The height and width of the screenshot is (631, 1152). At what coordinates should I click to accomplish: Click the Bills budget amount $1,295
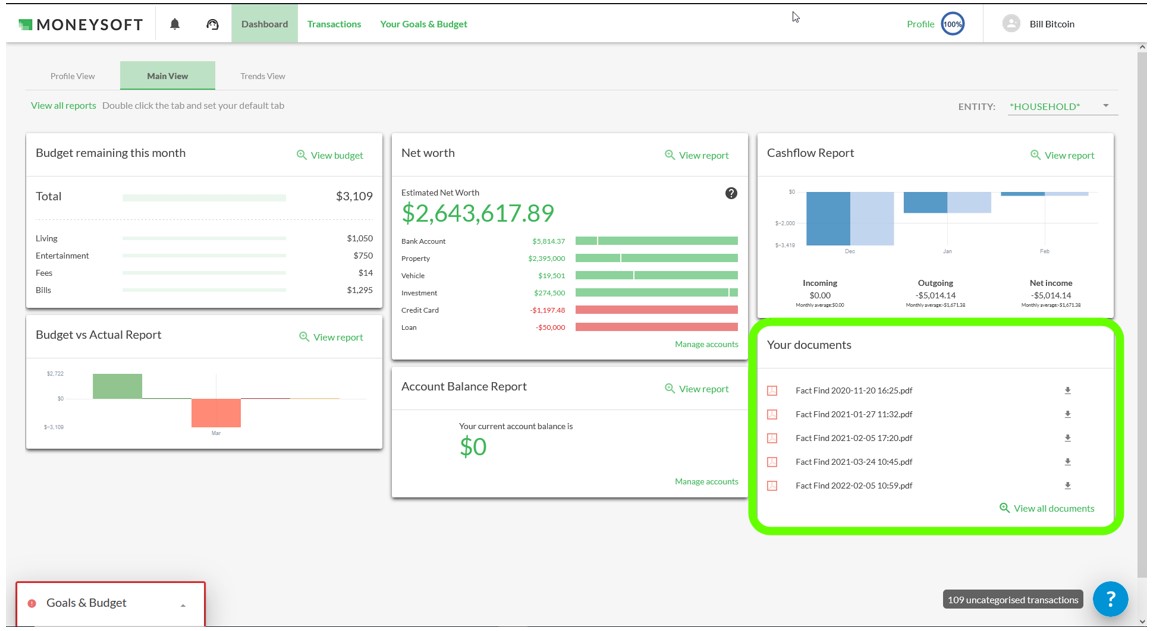(x=360, y=290)
